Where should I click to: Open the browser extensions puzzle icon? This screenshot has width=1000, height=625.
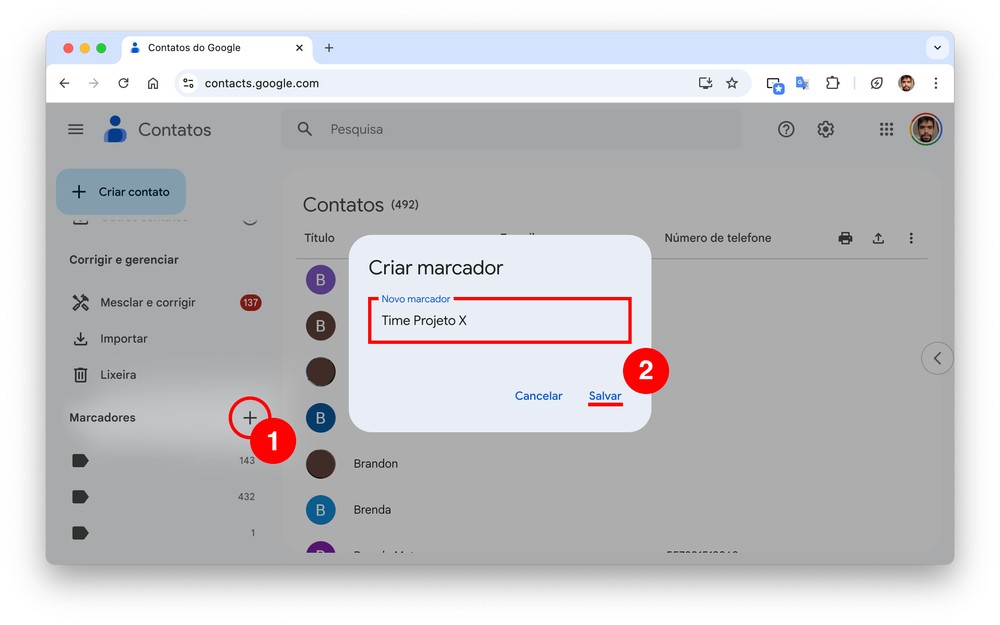(832, 83)
